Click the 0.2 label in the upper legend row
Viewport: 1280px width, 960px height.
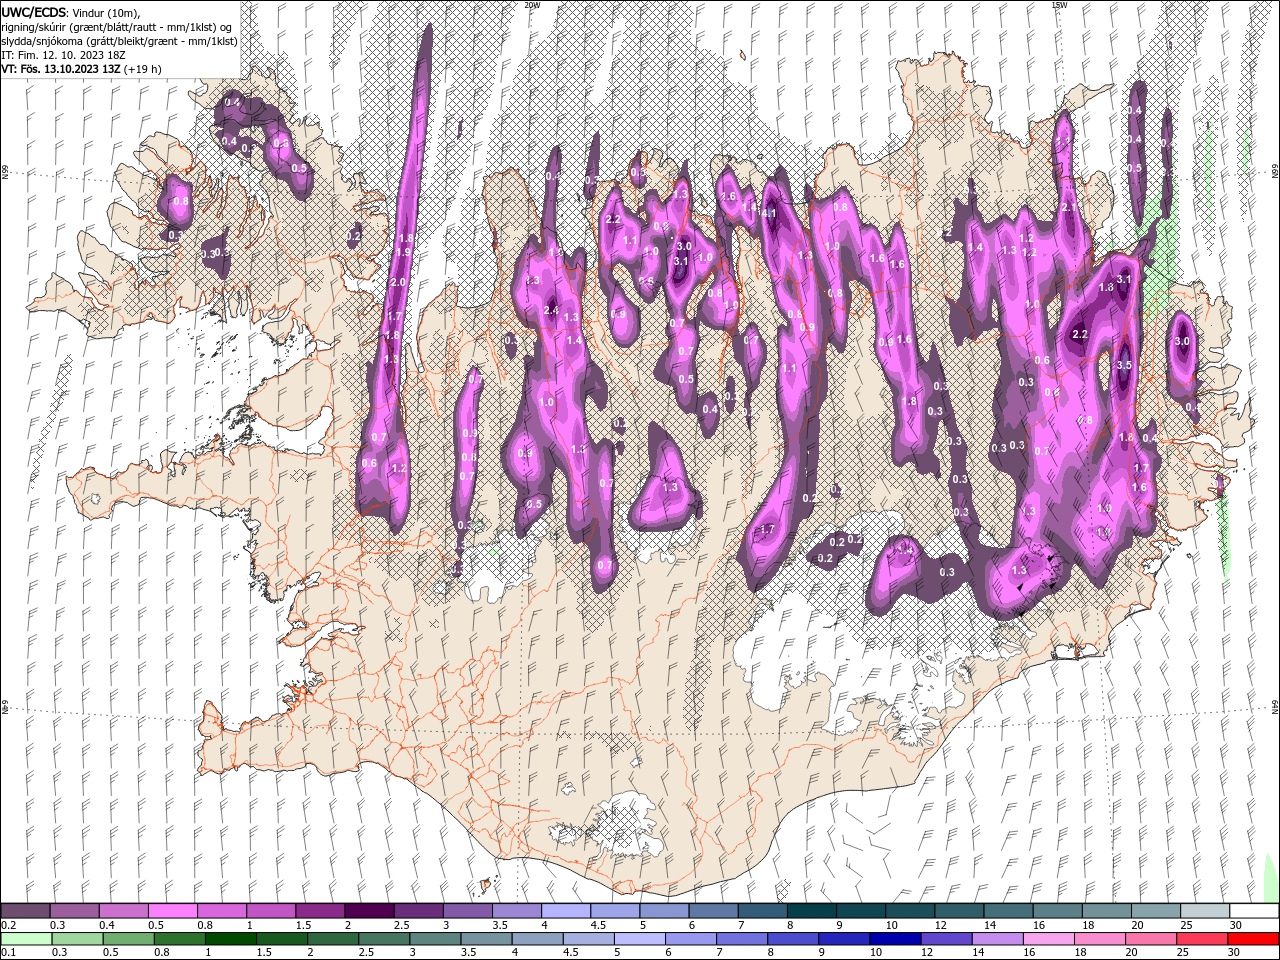[x=8, y=924]
